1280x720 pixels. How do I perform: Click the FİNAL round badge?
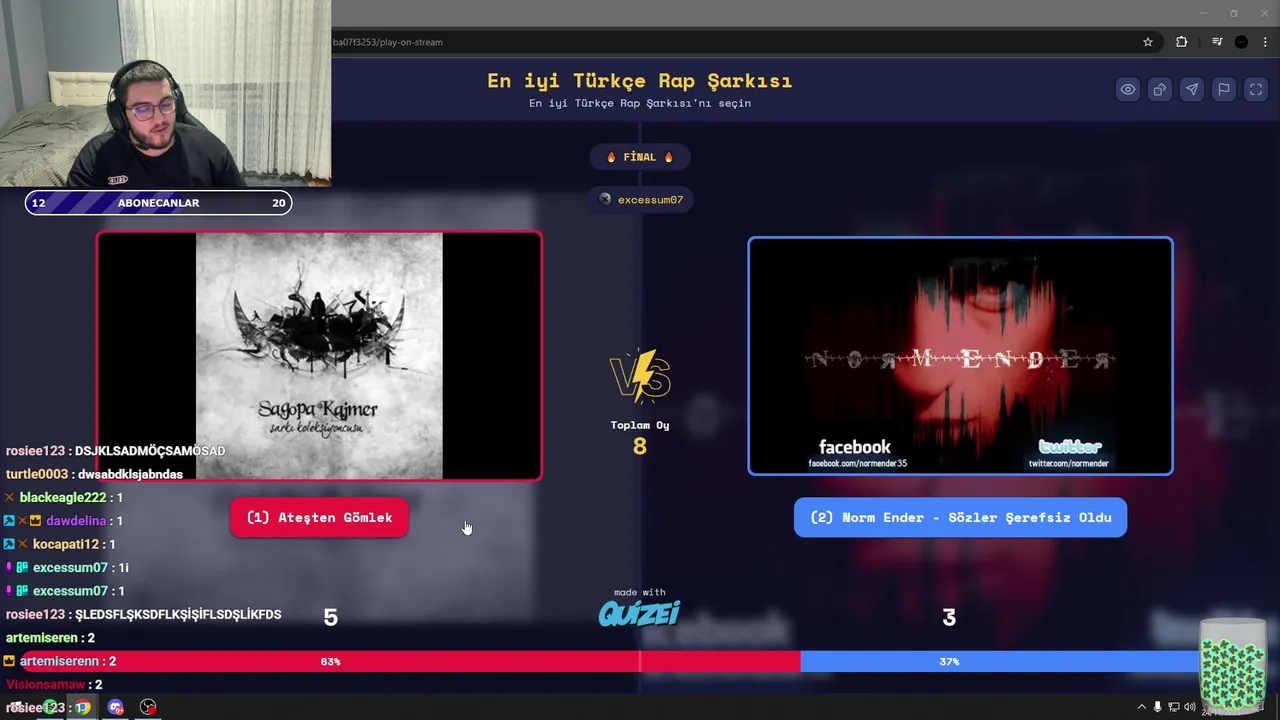tap(640, 157)
